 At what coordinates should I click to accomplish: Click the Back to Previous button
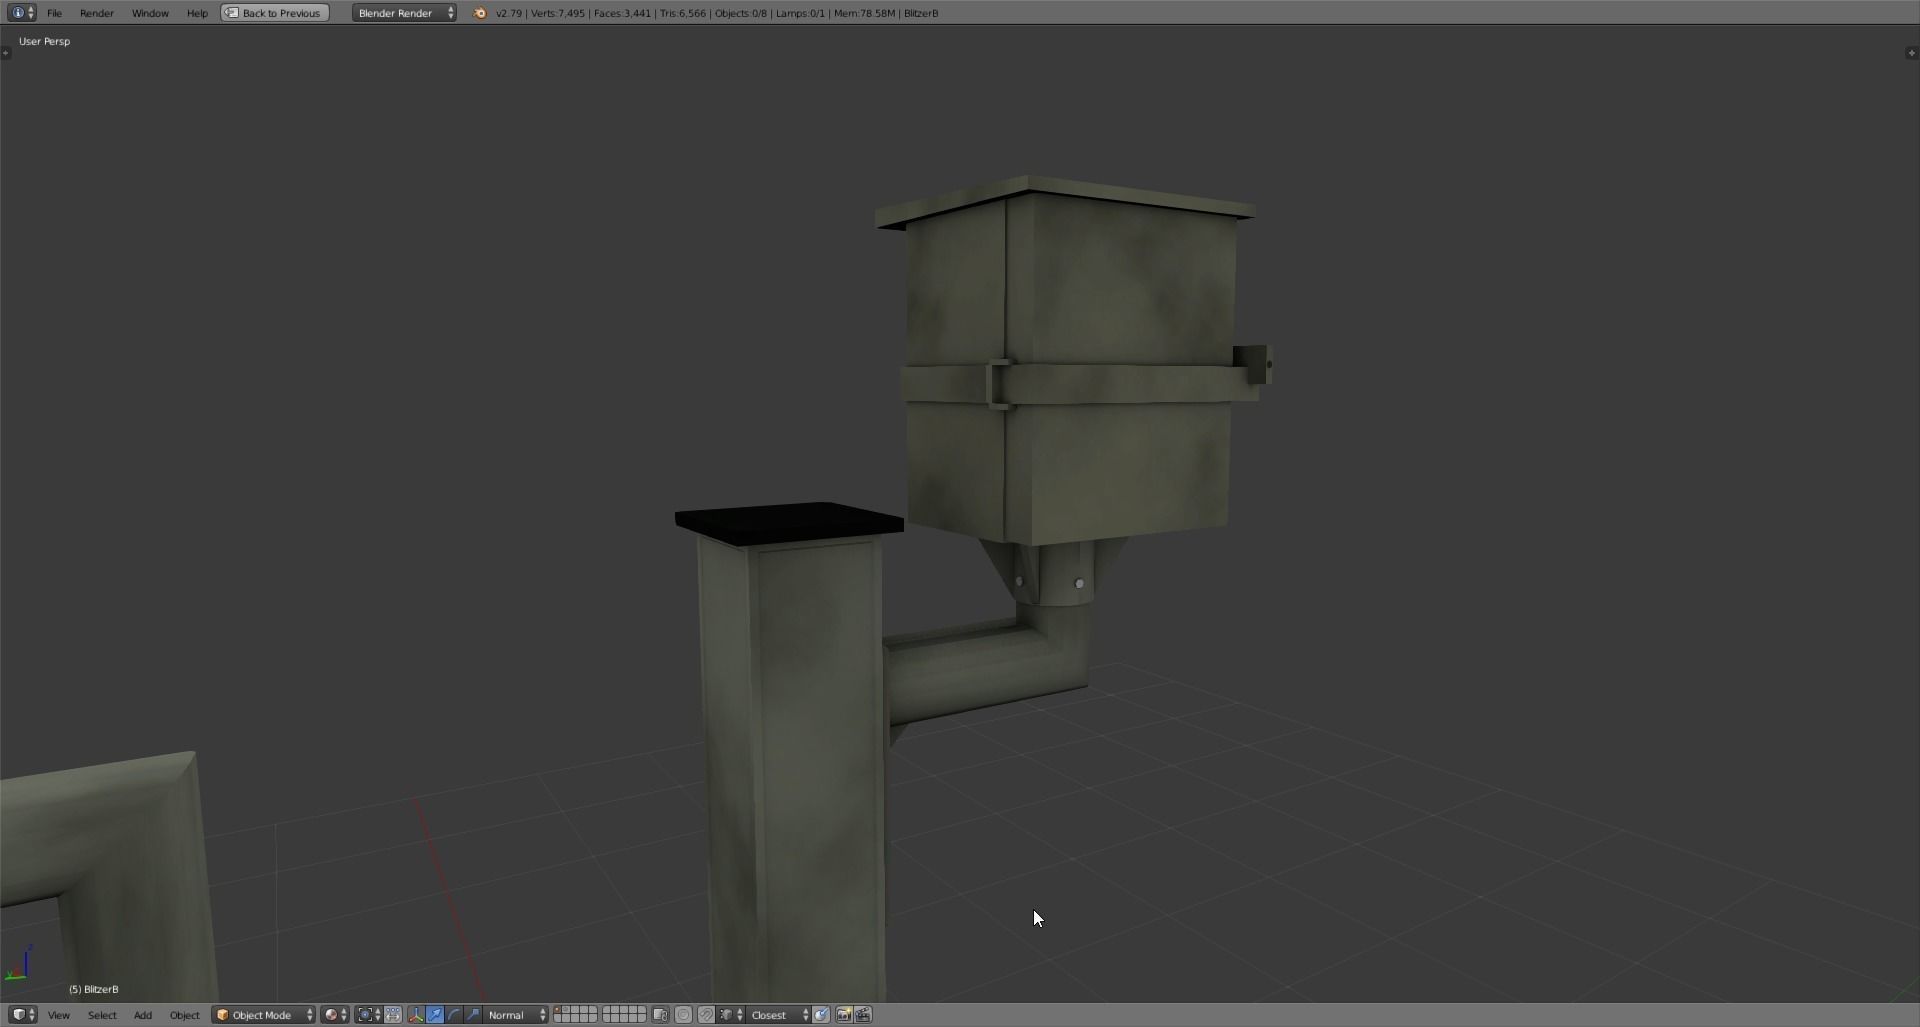pos(275,13)
